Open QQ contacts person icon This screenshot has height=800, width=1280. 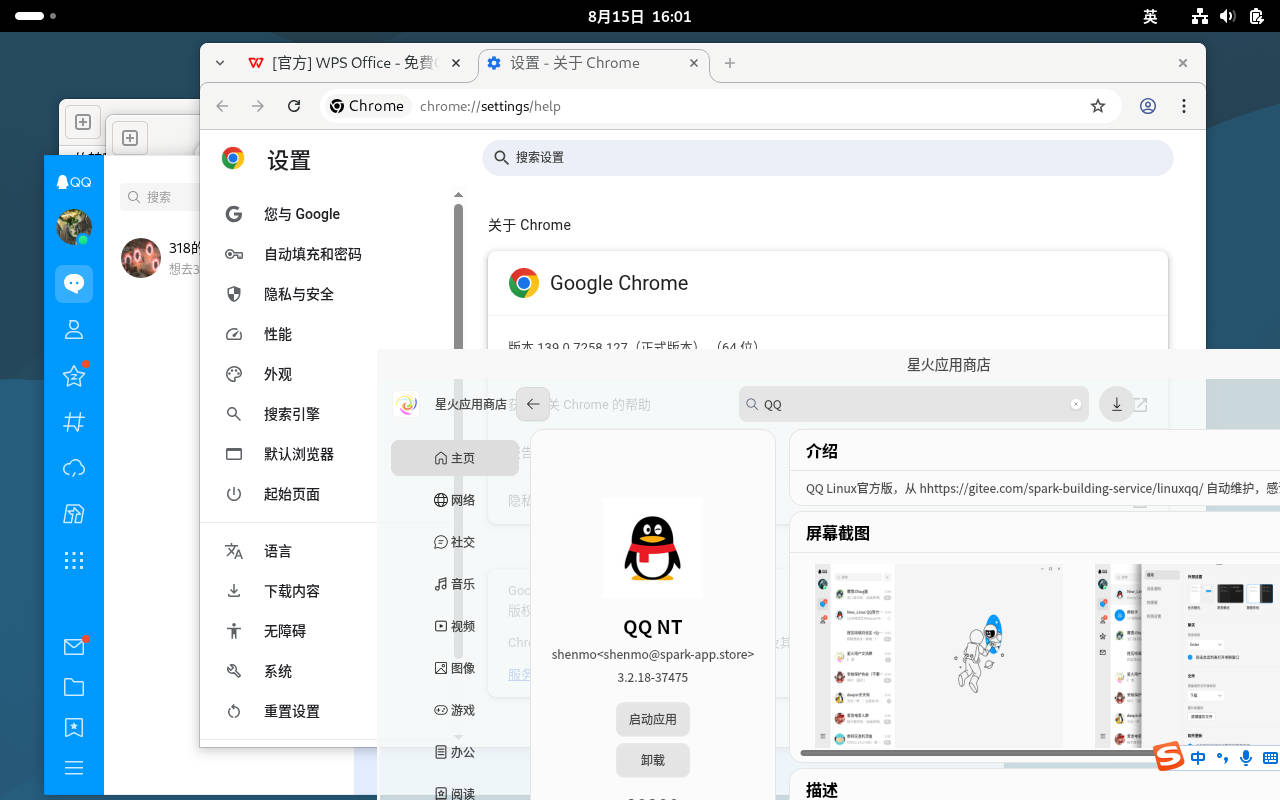(74, 330)
